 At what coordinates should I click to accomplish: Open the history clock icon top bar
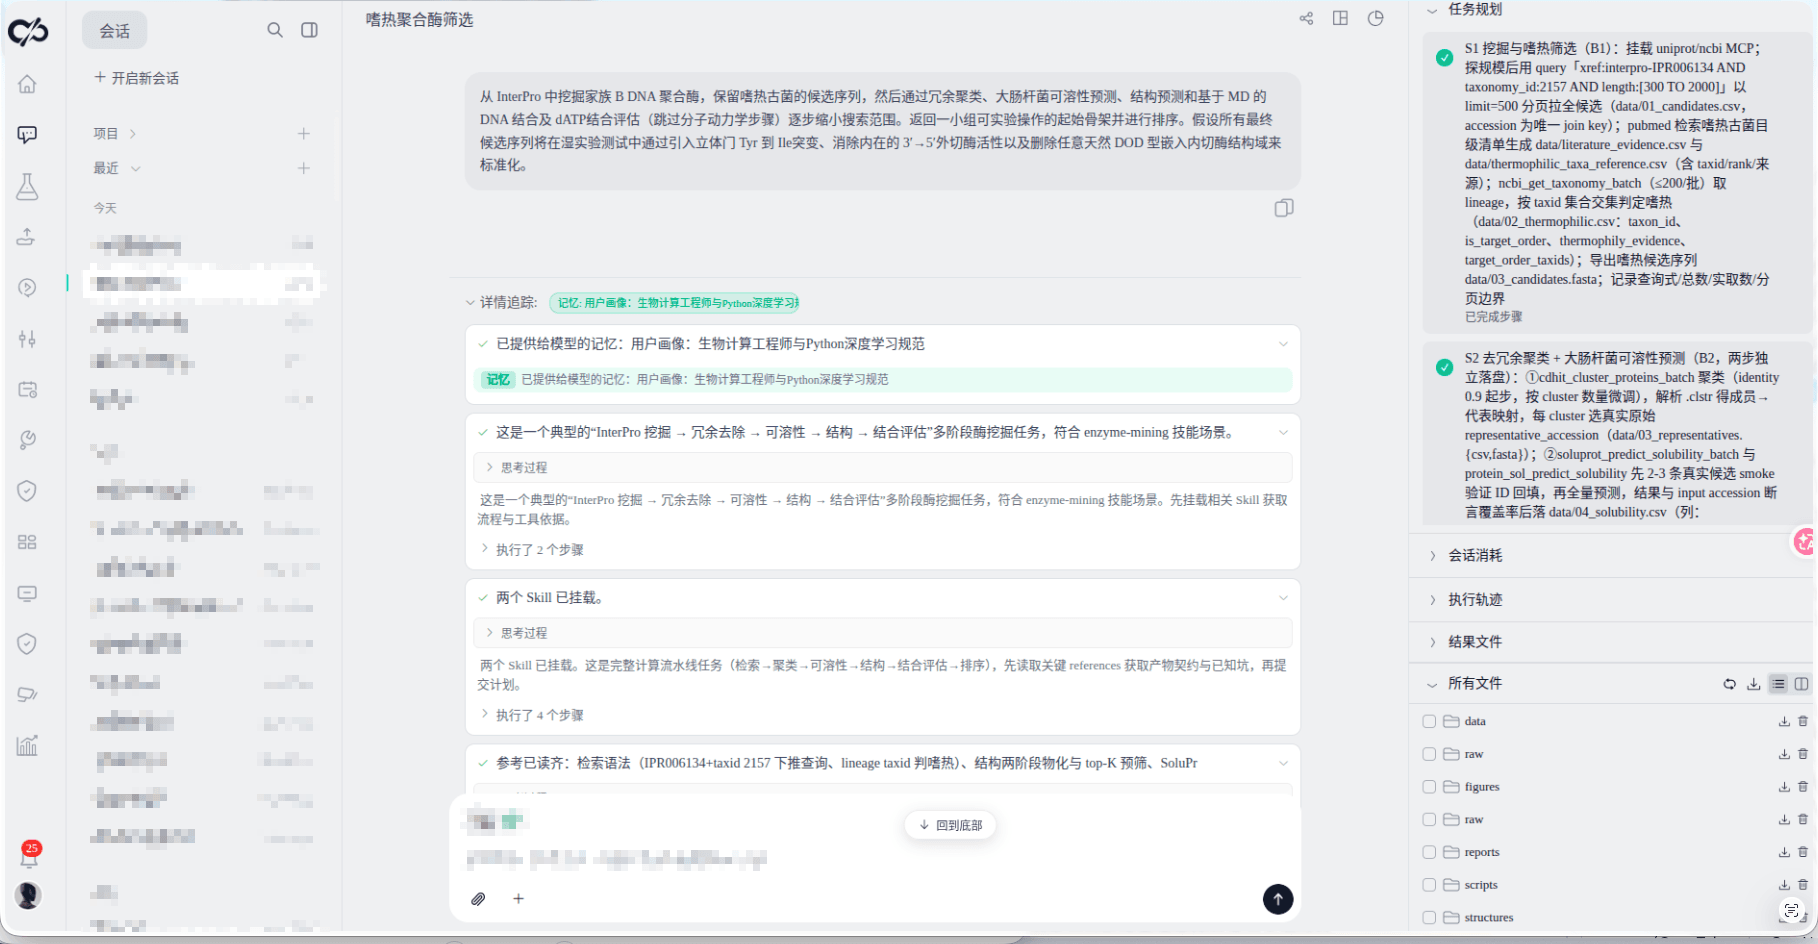coord(1376,18)
